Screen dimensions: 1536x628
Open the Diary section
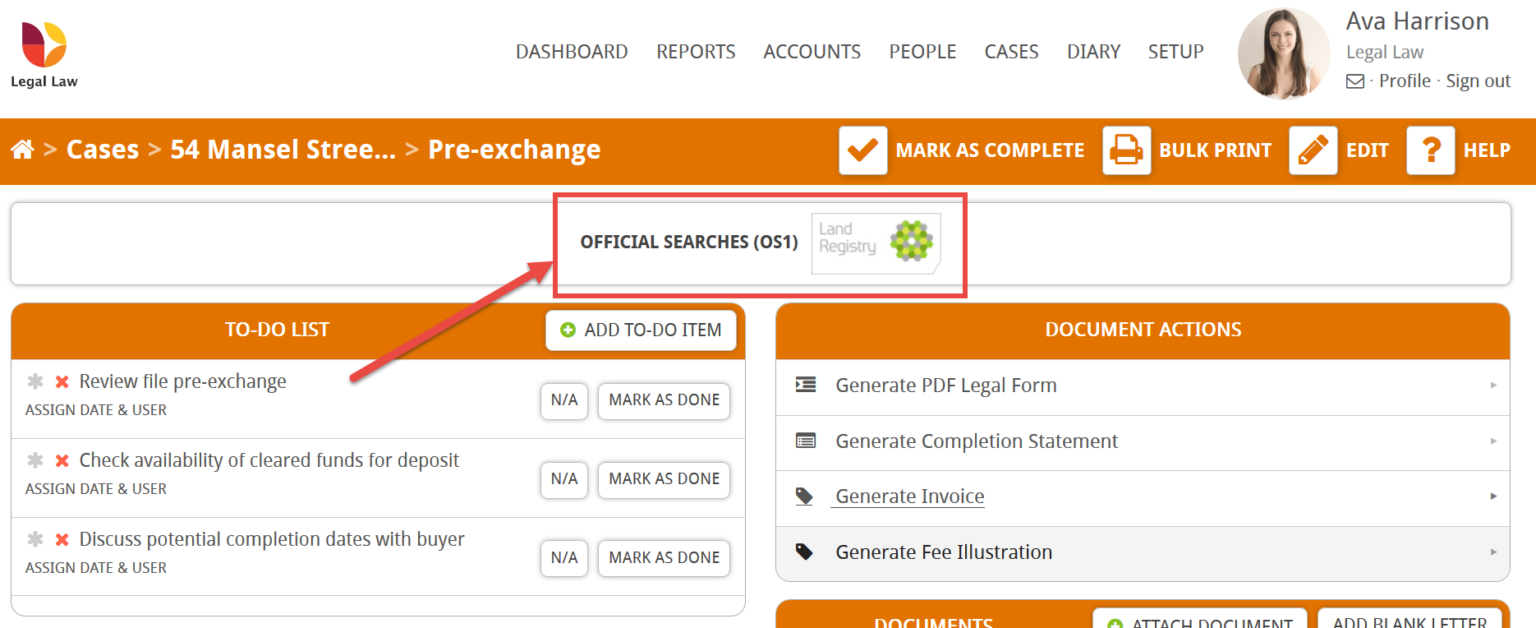click(1093, 51)
